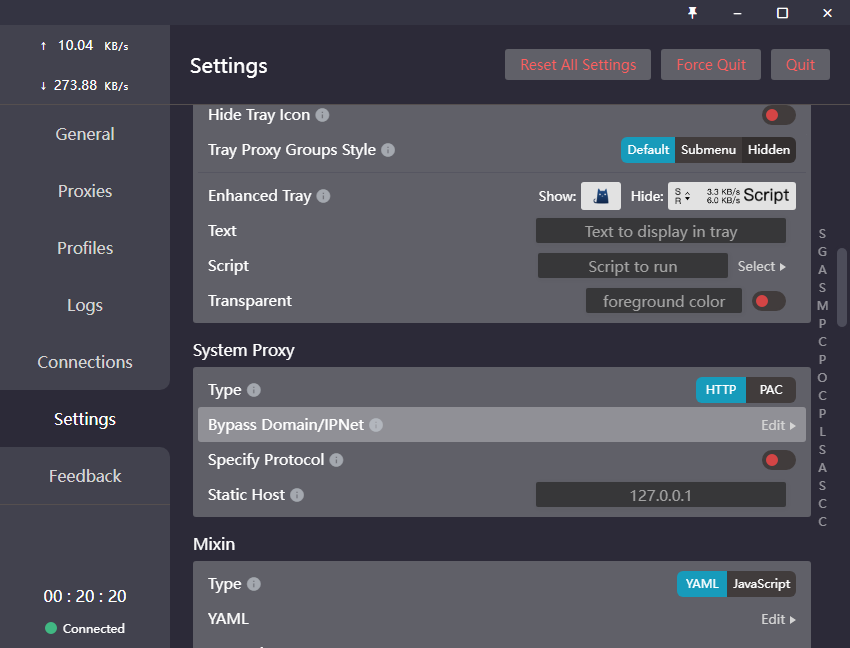Click the speed Script icon for Hide
Viewport: 850px width, 648px height.
pos(732,196)
